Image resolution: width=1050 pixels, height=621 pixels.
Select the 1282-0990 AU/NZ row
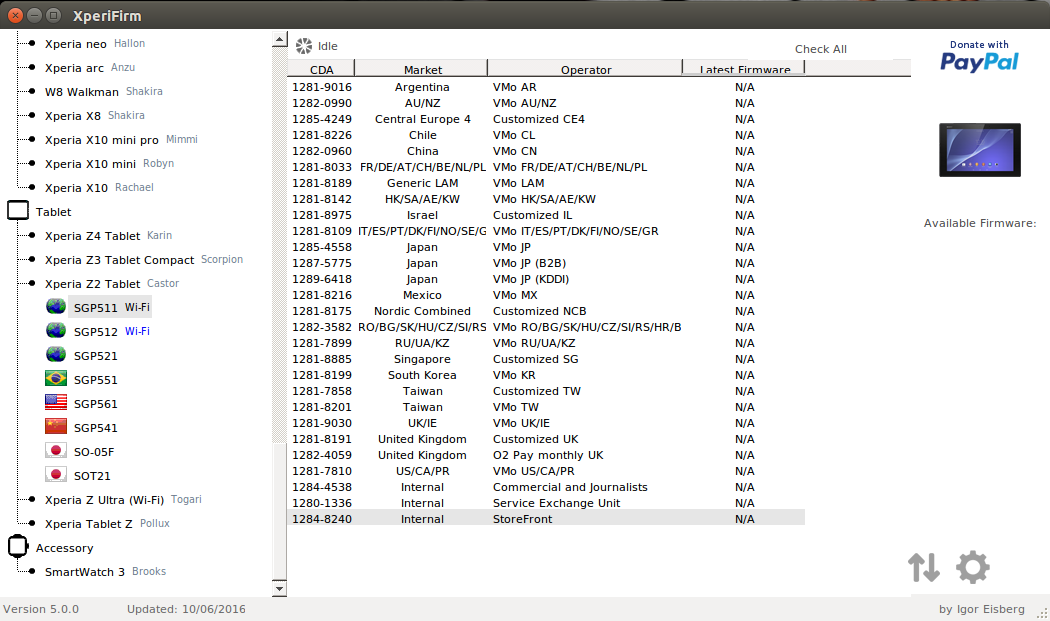(x=546, y=103)
